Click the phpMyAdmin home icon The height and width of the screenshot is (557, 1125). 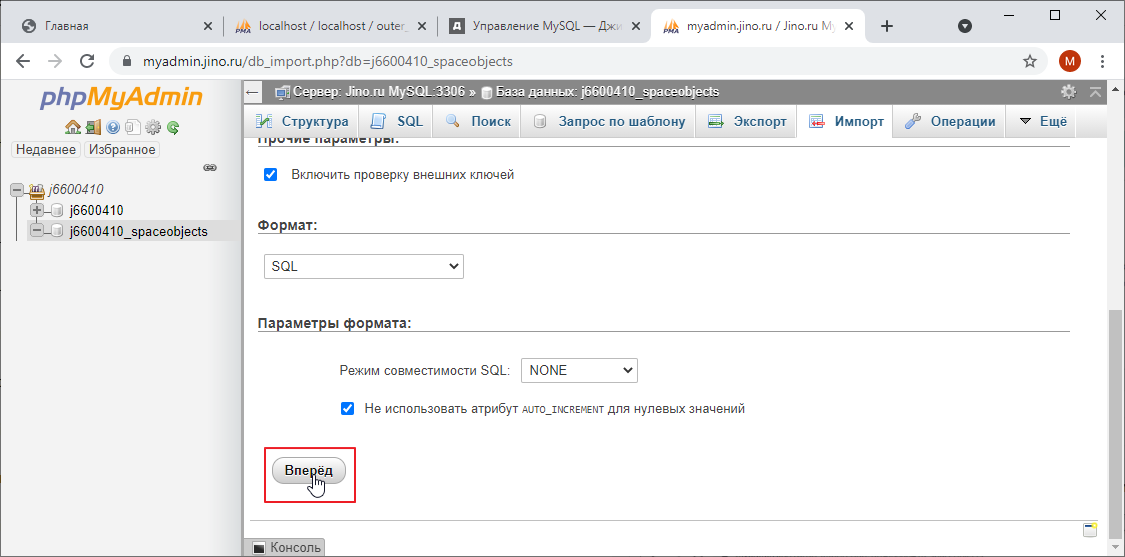click(72, 127)
